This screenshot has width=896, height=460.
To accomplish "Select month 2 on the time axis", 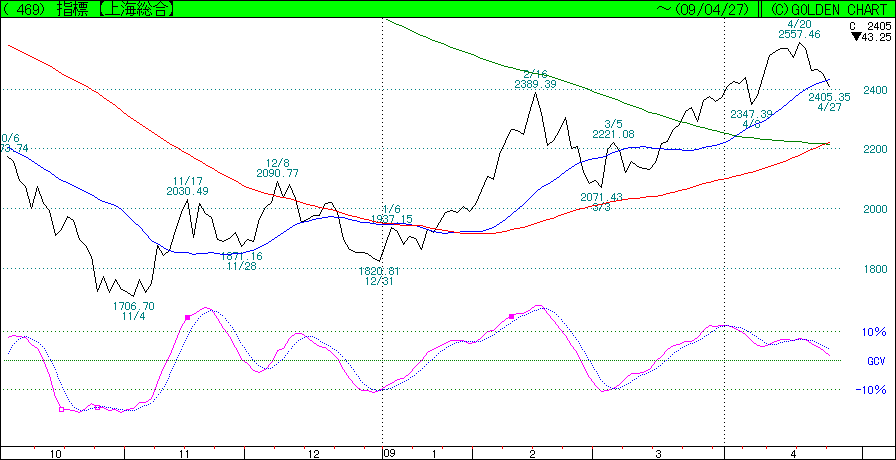I will 531,453.
